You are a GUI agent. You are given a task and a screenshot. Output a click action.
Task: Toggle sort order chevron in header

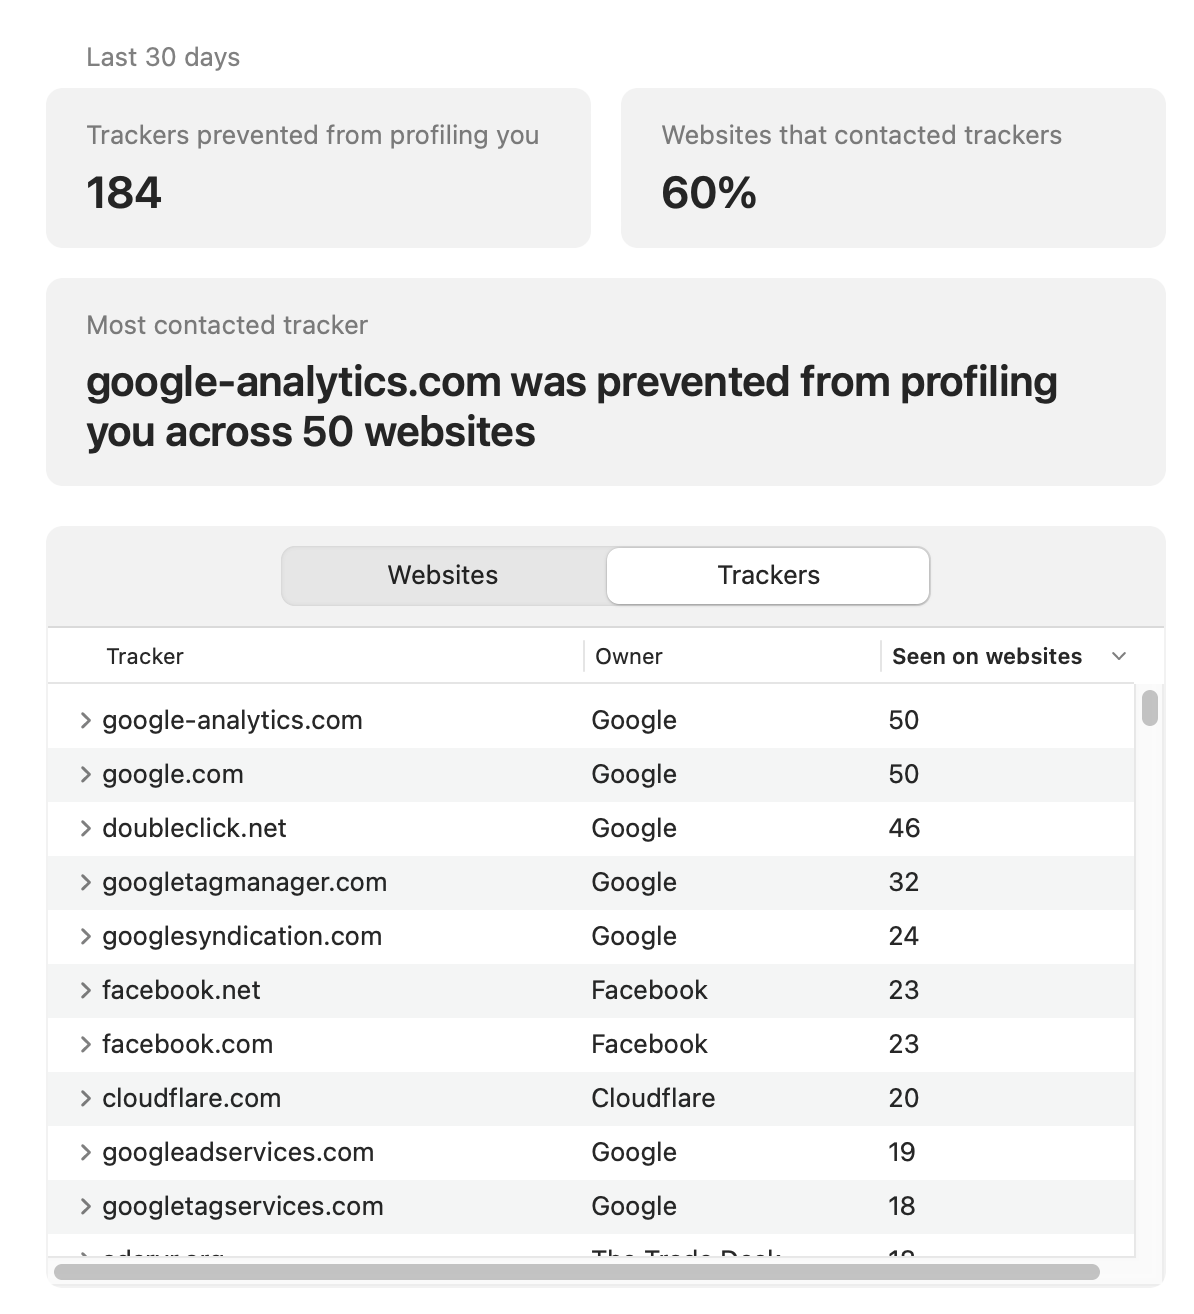point(1119,656)
